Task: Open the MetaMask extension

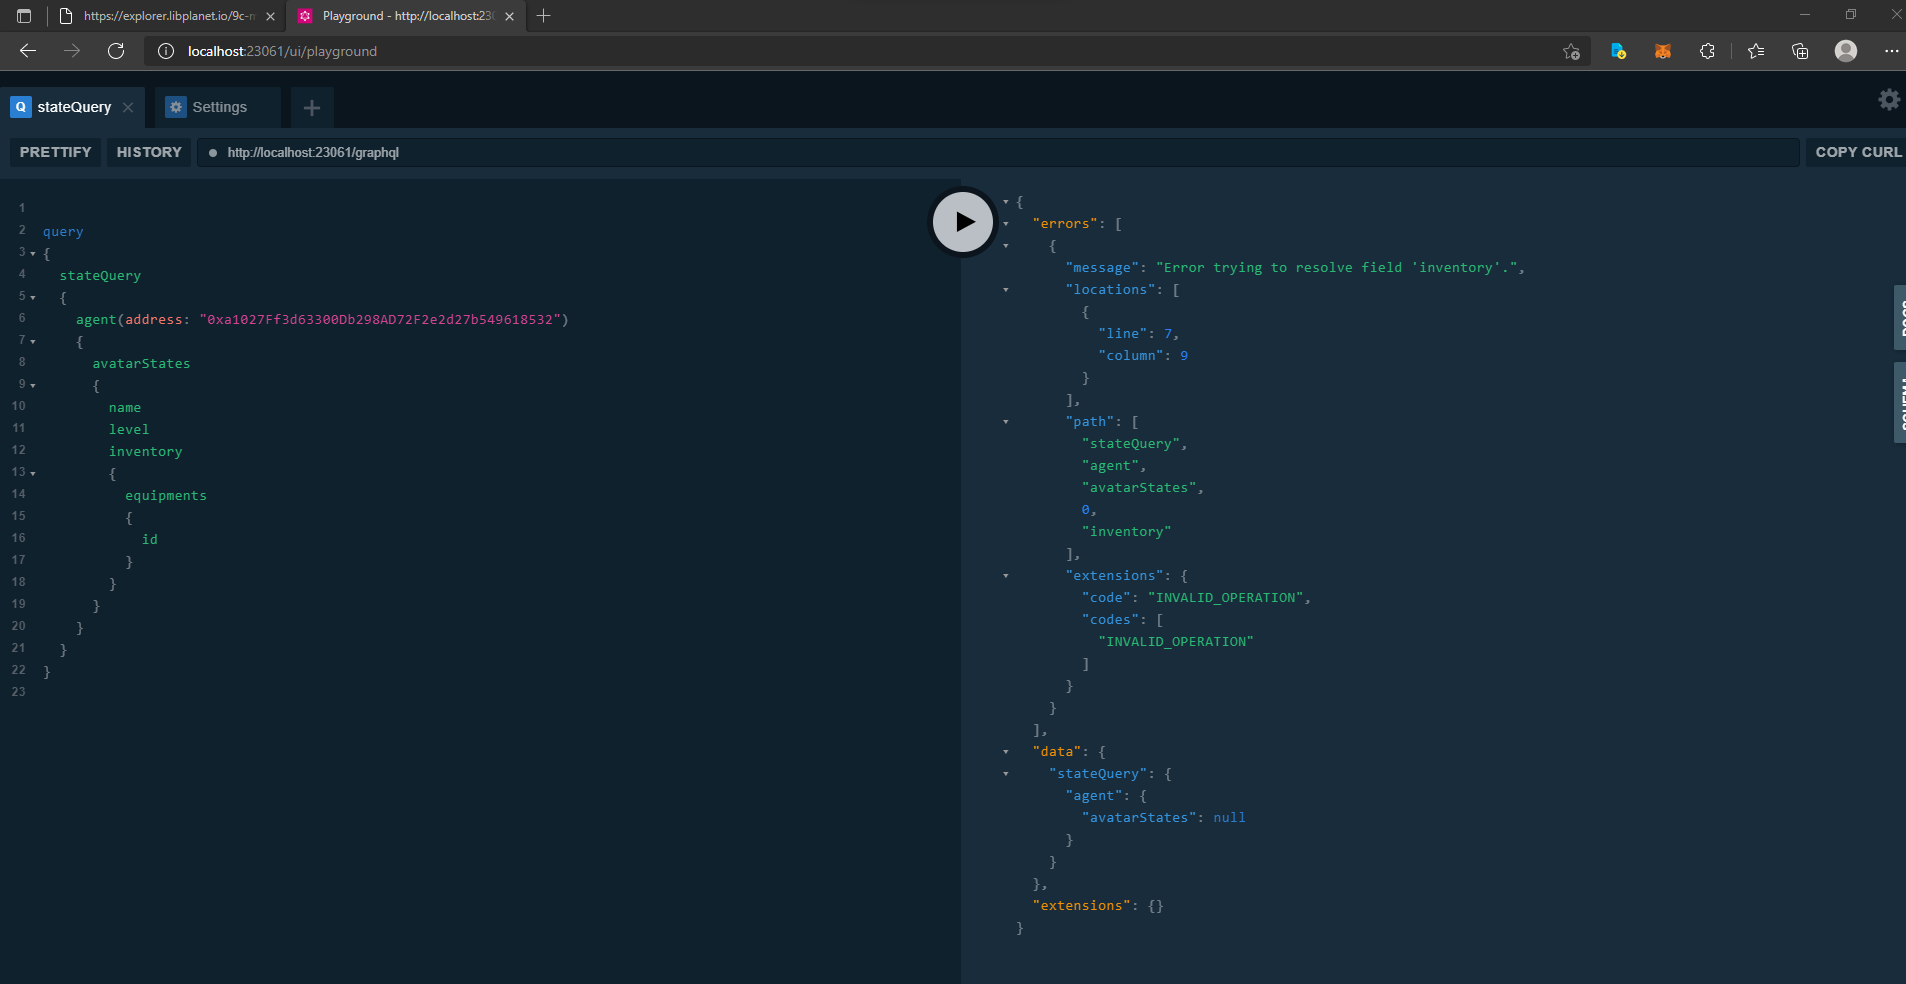Action: pos(1663,51)
